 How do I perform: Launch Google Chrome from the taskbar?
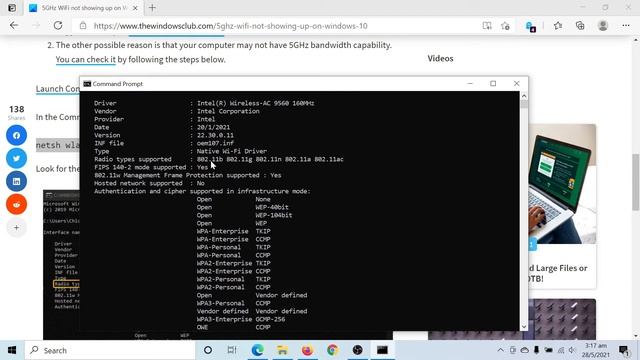(x=332, y=350)
